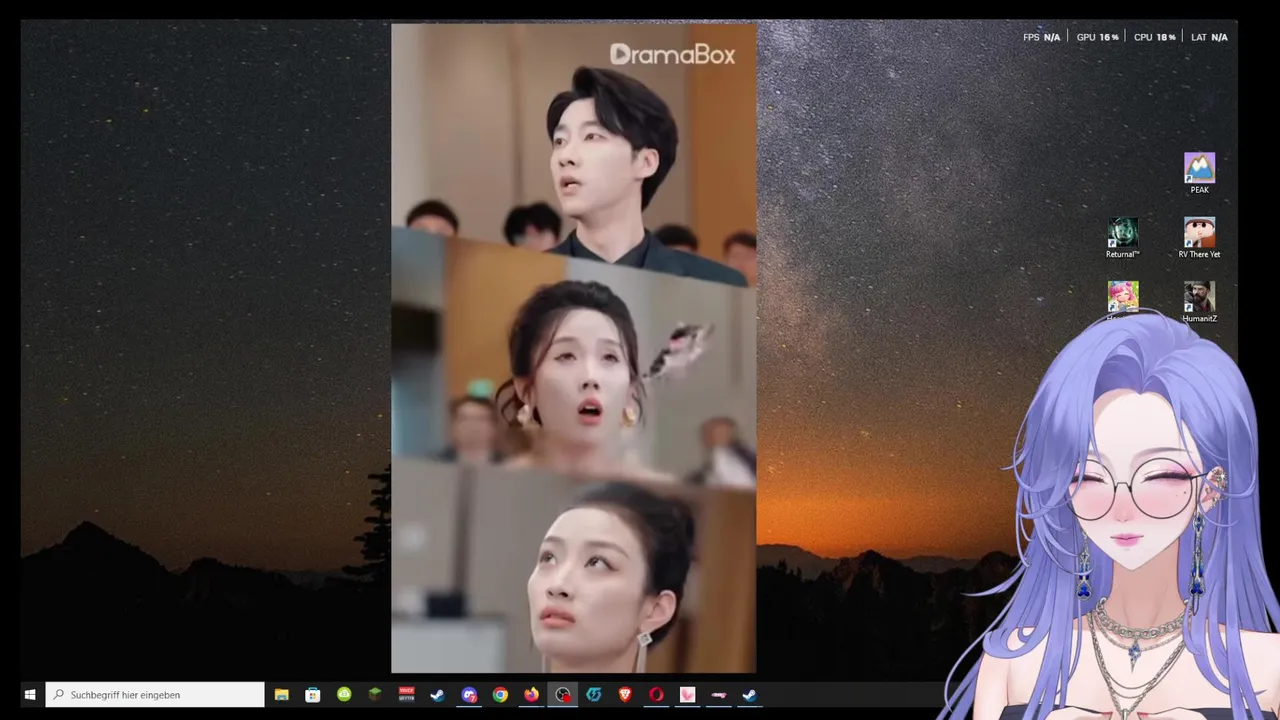Image resolution: width=1280 pixels, height=720 pixels.
Task: Open the Opera browser taskbar icon
Action: click(656, 695)
